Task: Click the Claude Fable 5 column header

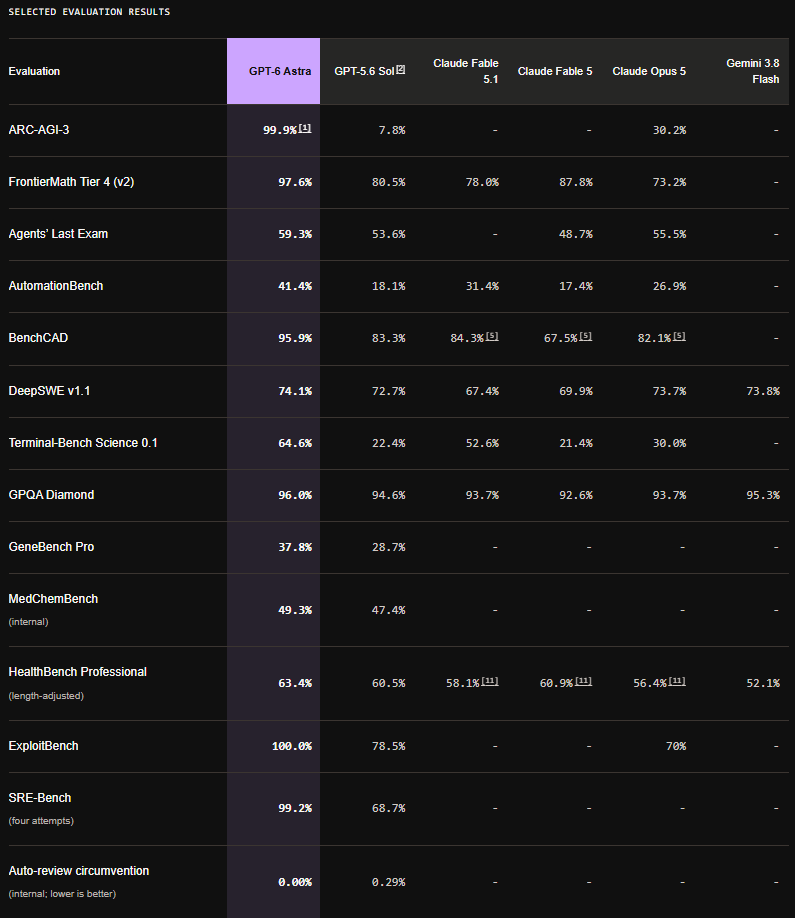Action: coord(555,71)
